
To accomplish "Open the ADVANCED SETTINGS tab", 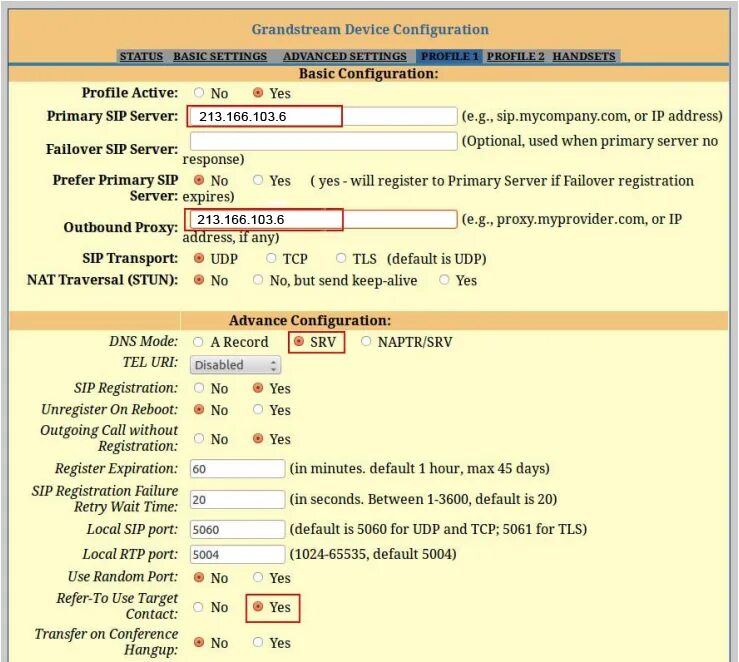I will (345, 56).
